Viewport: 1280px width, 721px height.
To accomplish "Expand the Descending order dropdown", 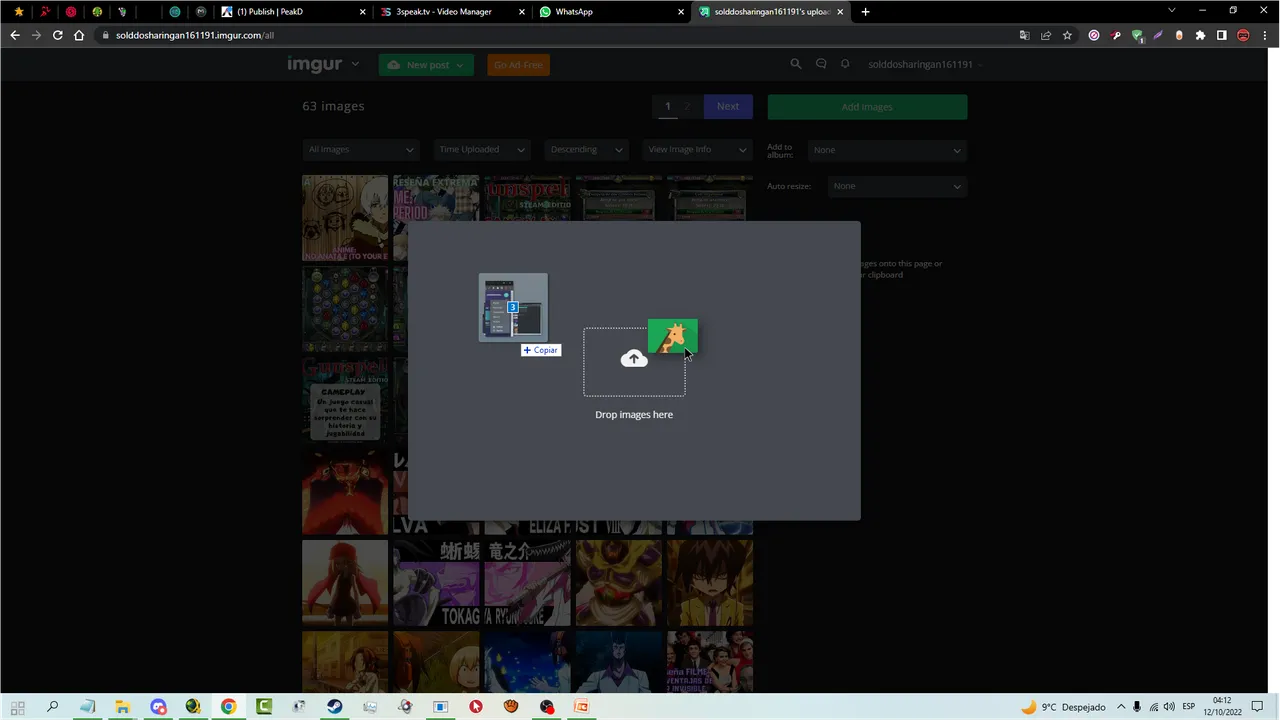I will pyautogui.click(x=586, y=150).
